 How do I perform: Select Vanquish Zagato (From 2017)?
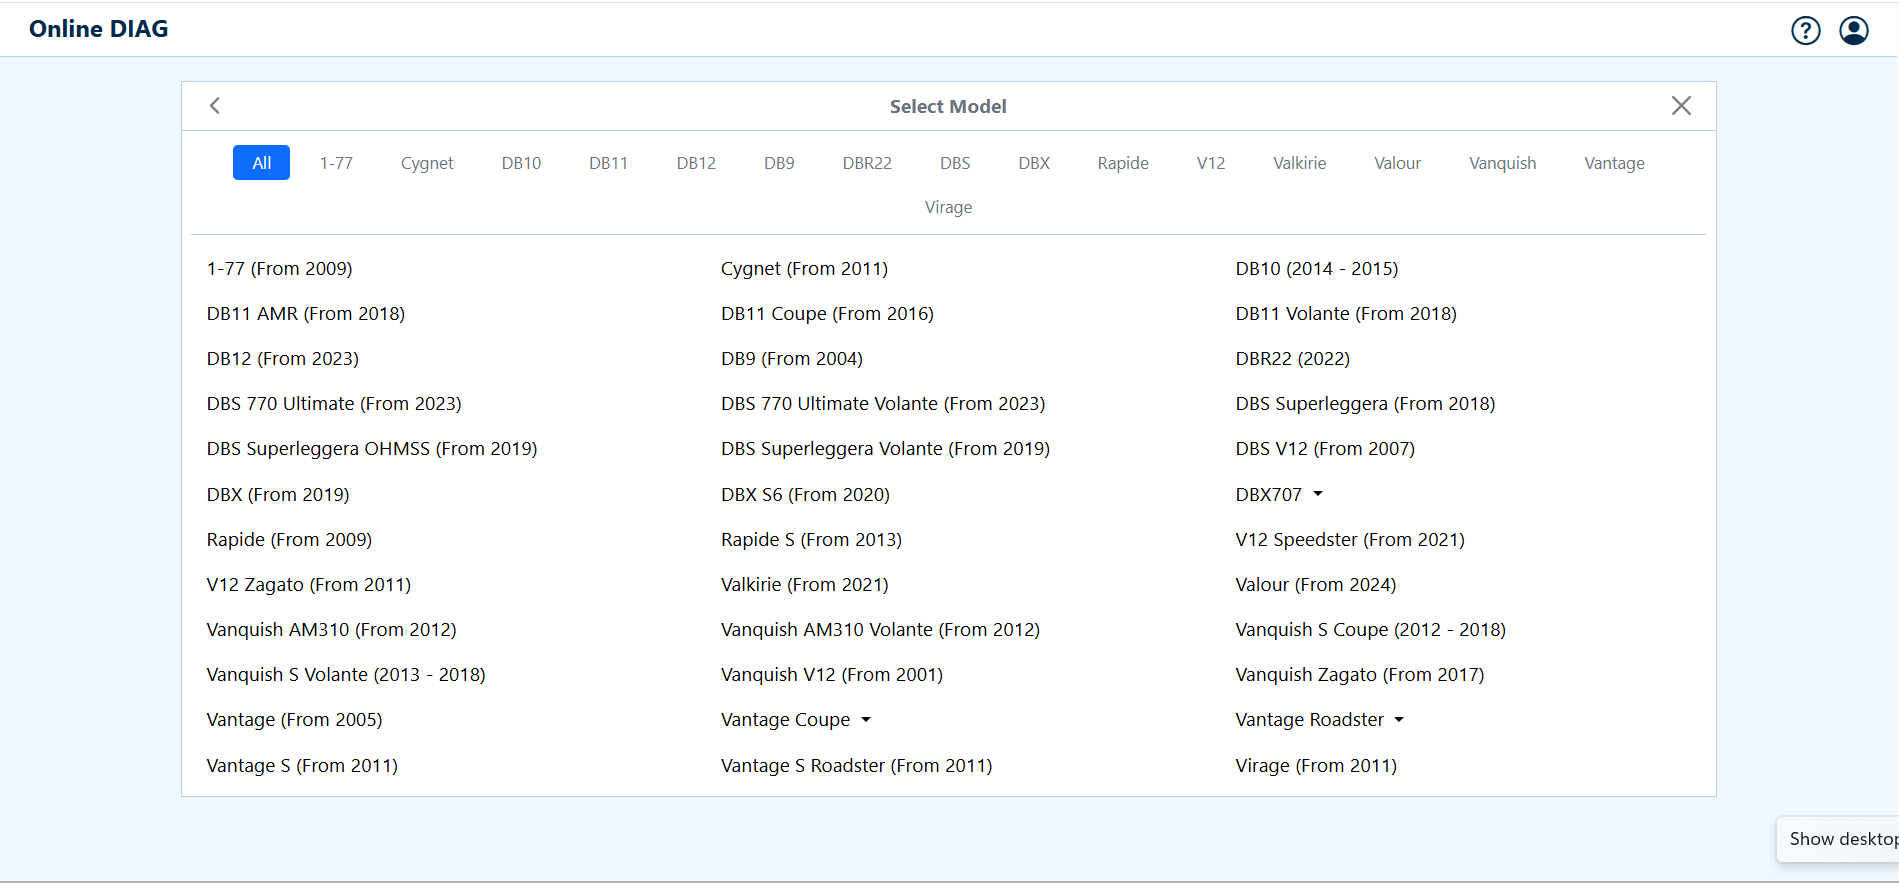(1359, 675)
